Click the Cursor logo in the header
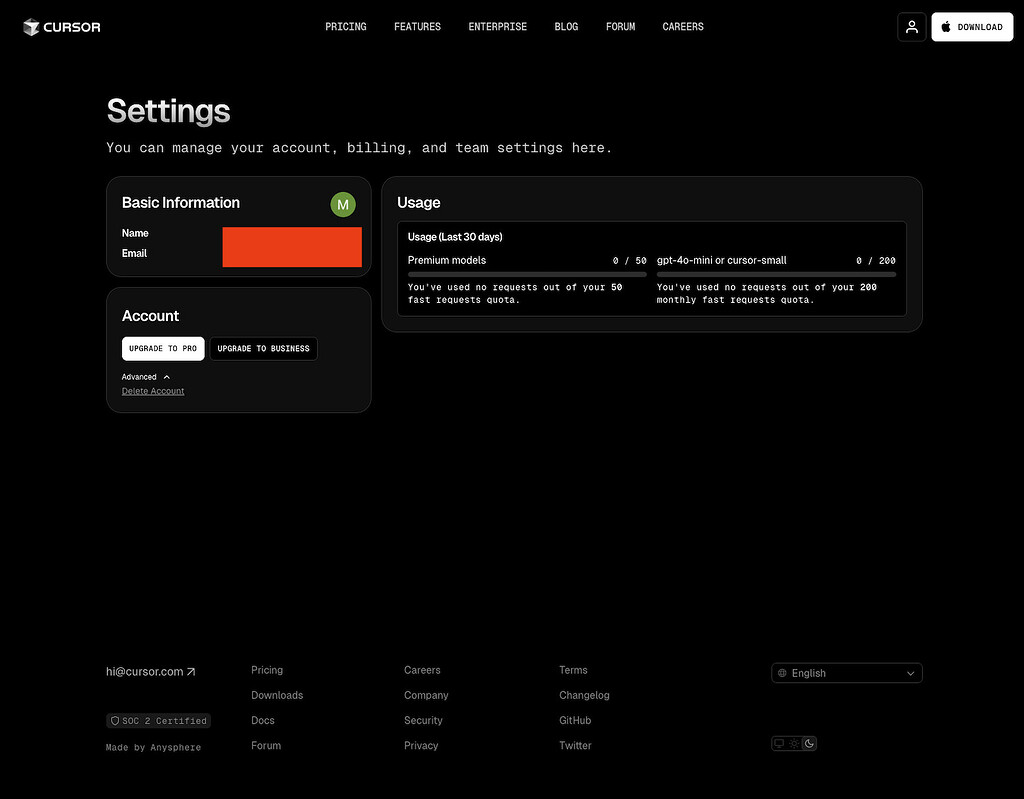1024x799 pixels. tap(61, 27)
